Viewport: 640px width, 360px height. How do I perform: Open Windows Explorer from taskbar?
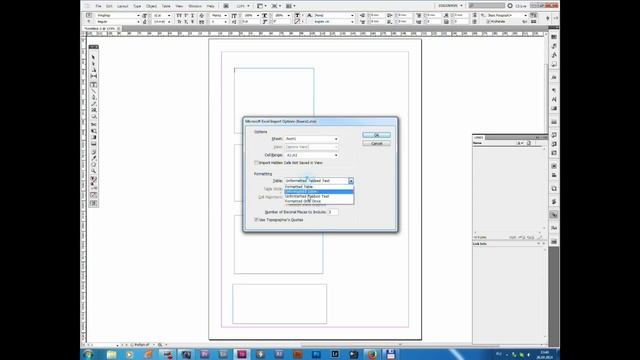tap(111, 354)
